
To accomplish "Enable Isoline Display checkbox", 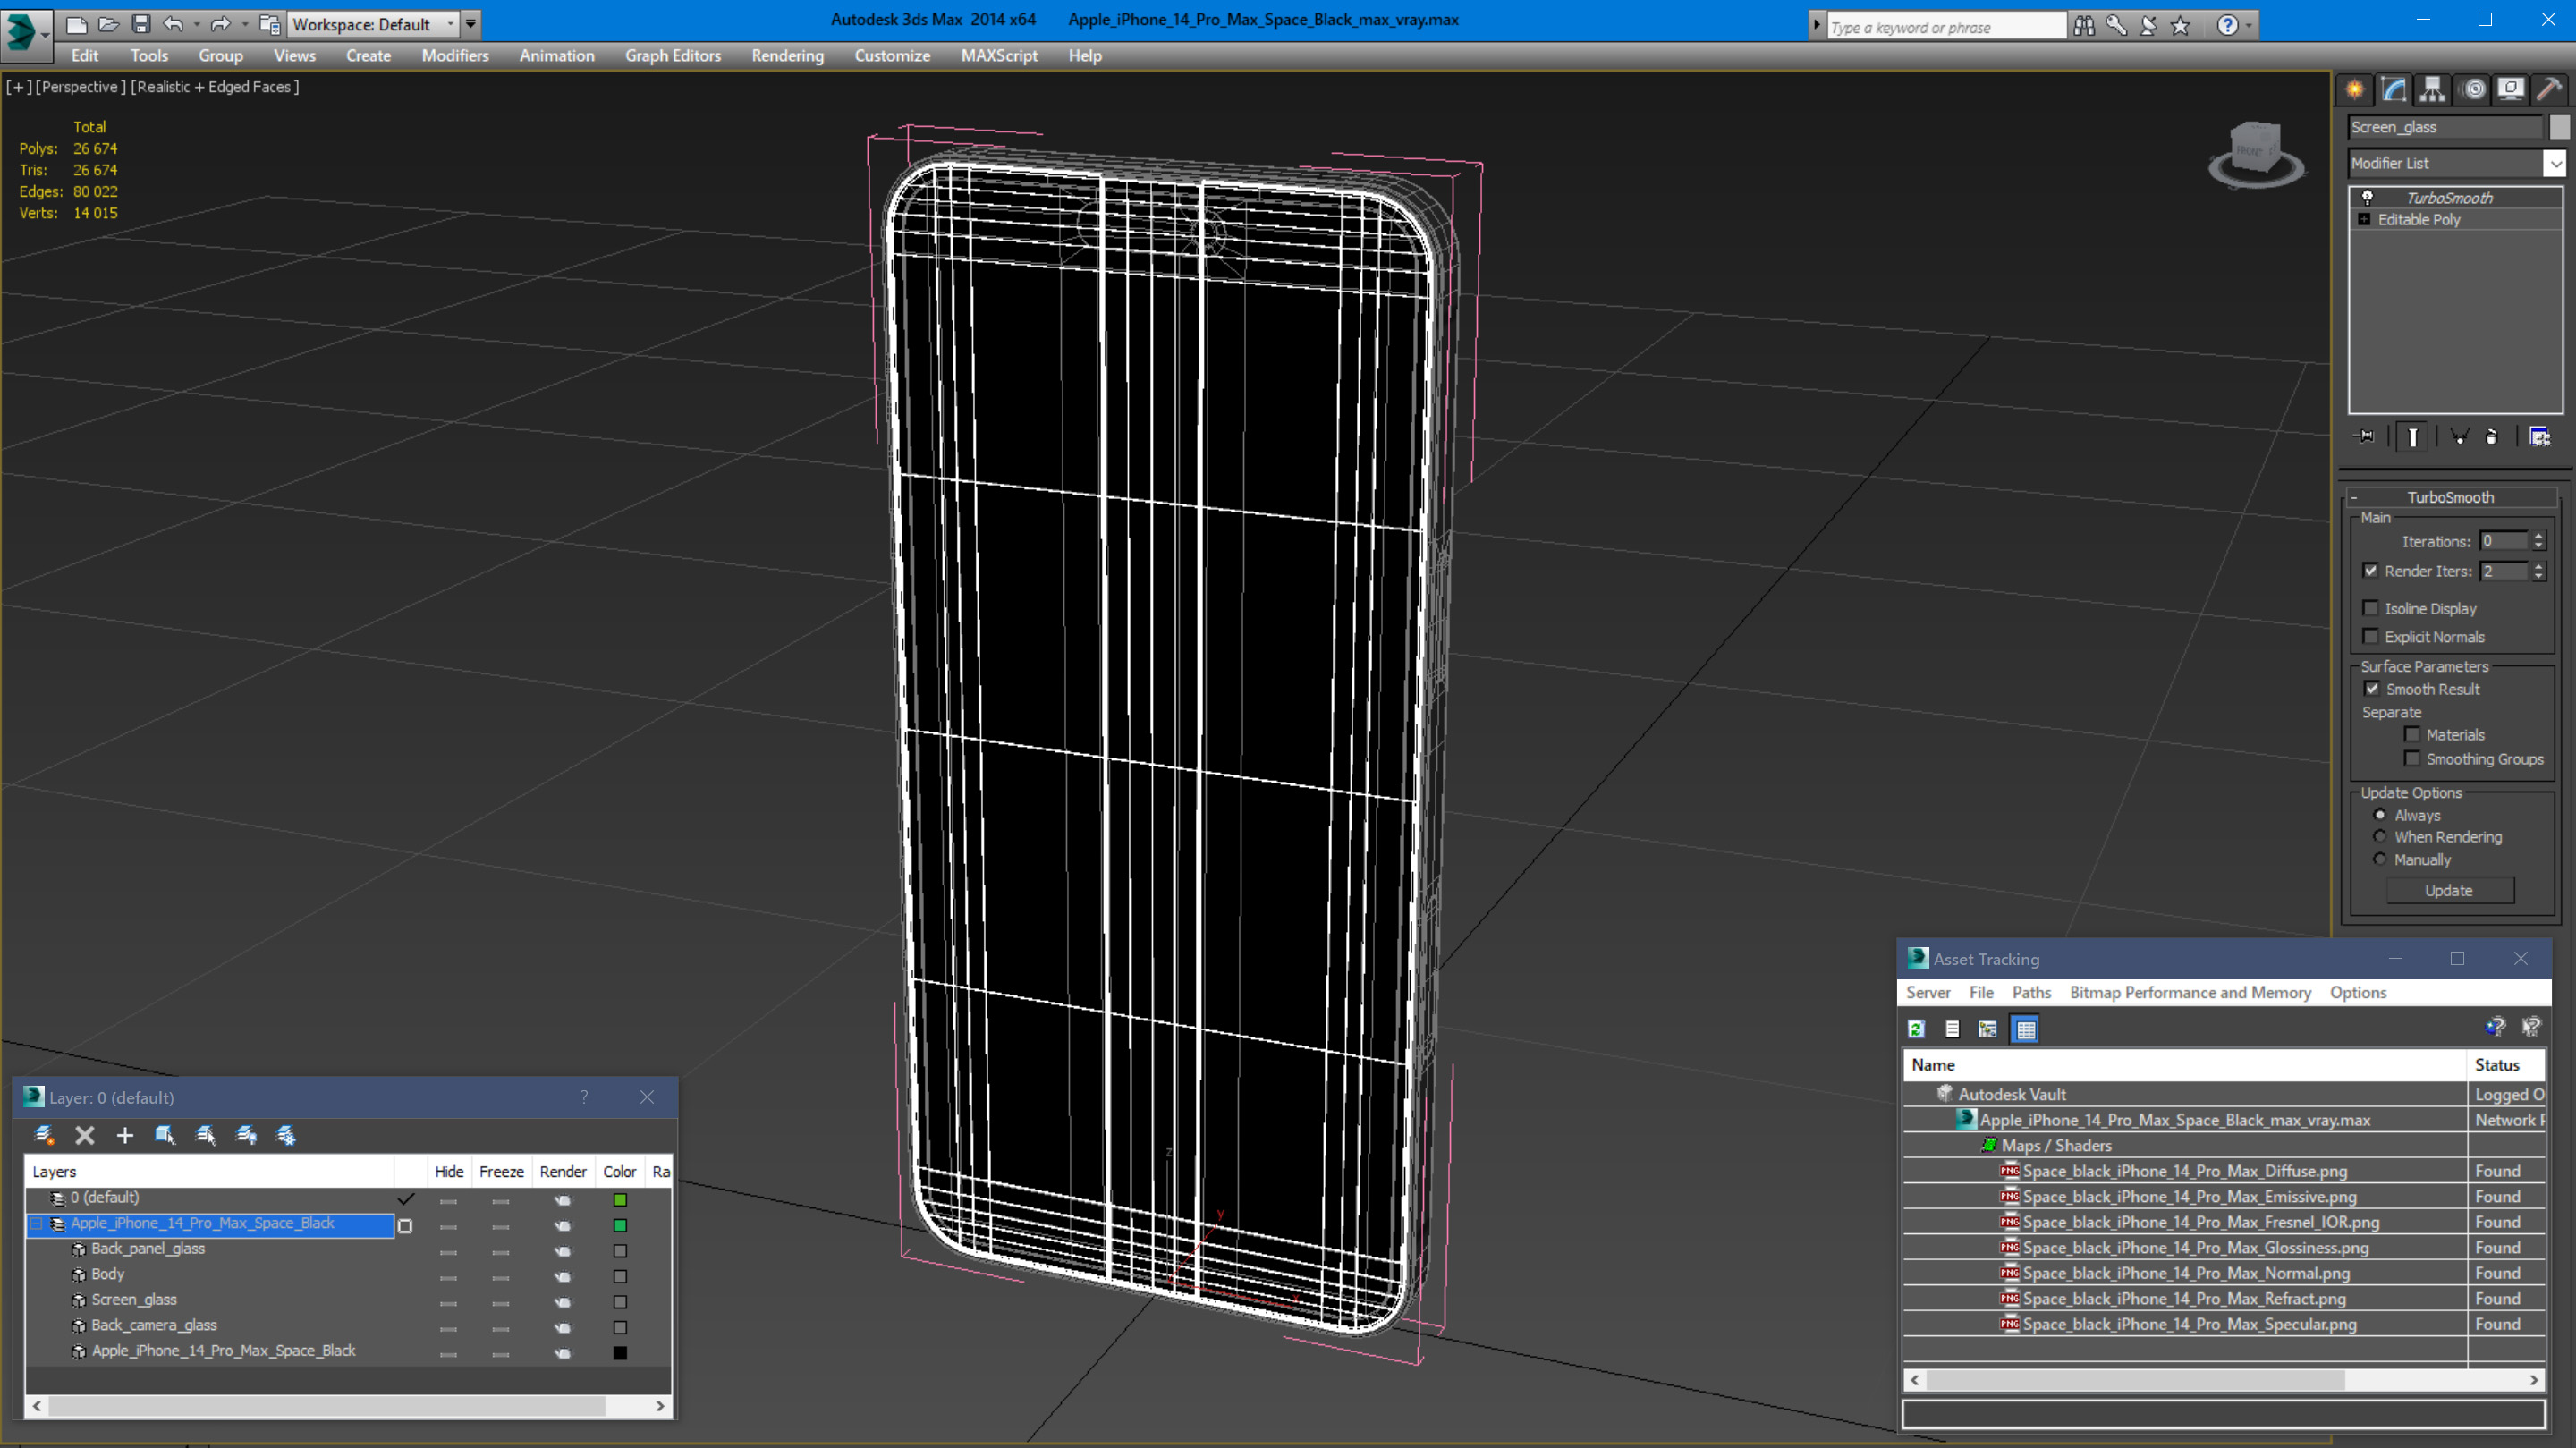I will (2370, 608).
